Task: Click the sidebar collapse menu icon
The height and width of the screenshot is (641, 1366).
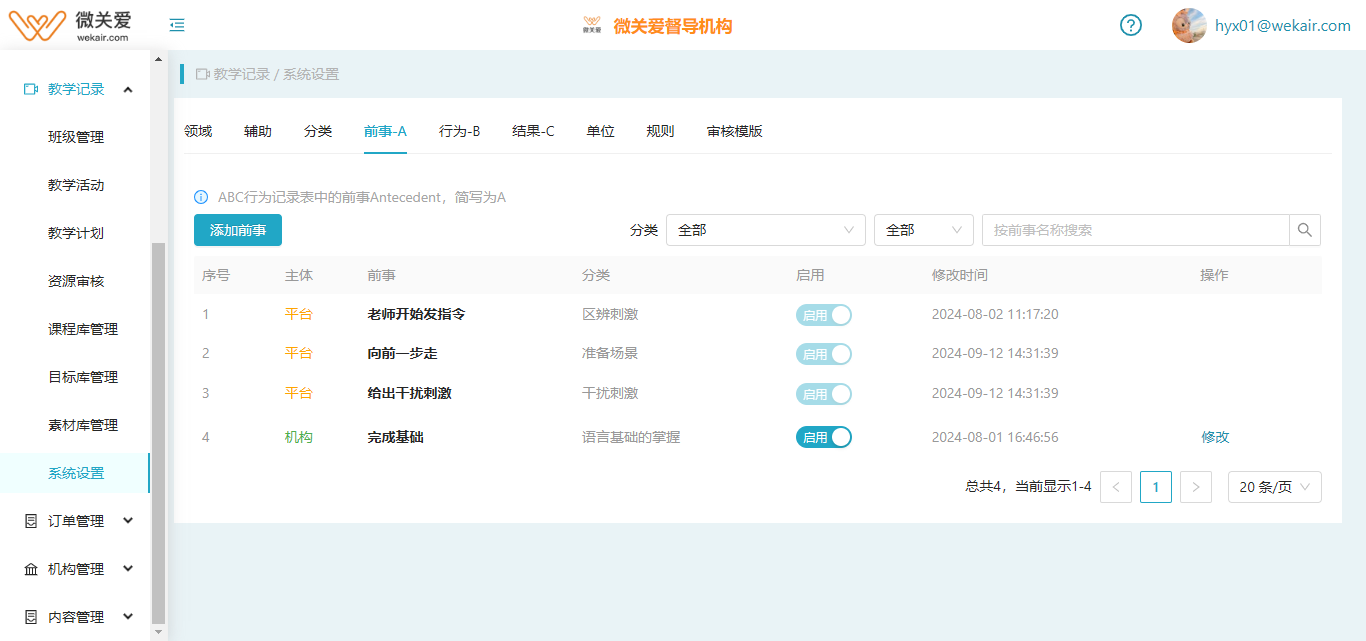Action: tap(177, 25)
